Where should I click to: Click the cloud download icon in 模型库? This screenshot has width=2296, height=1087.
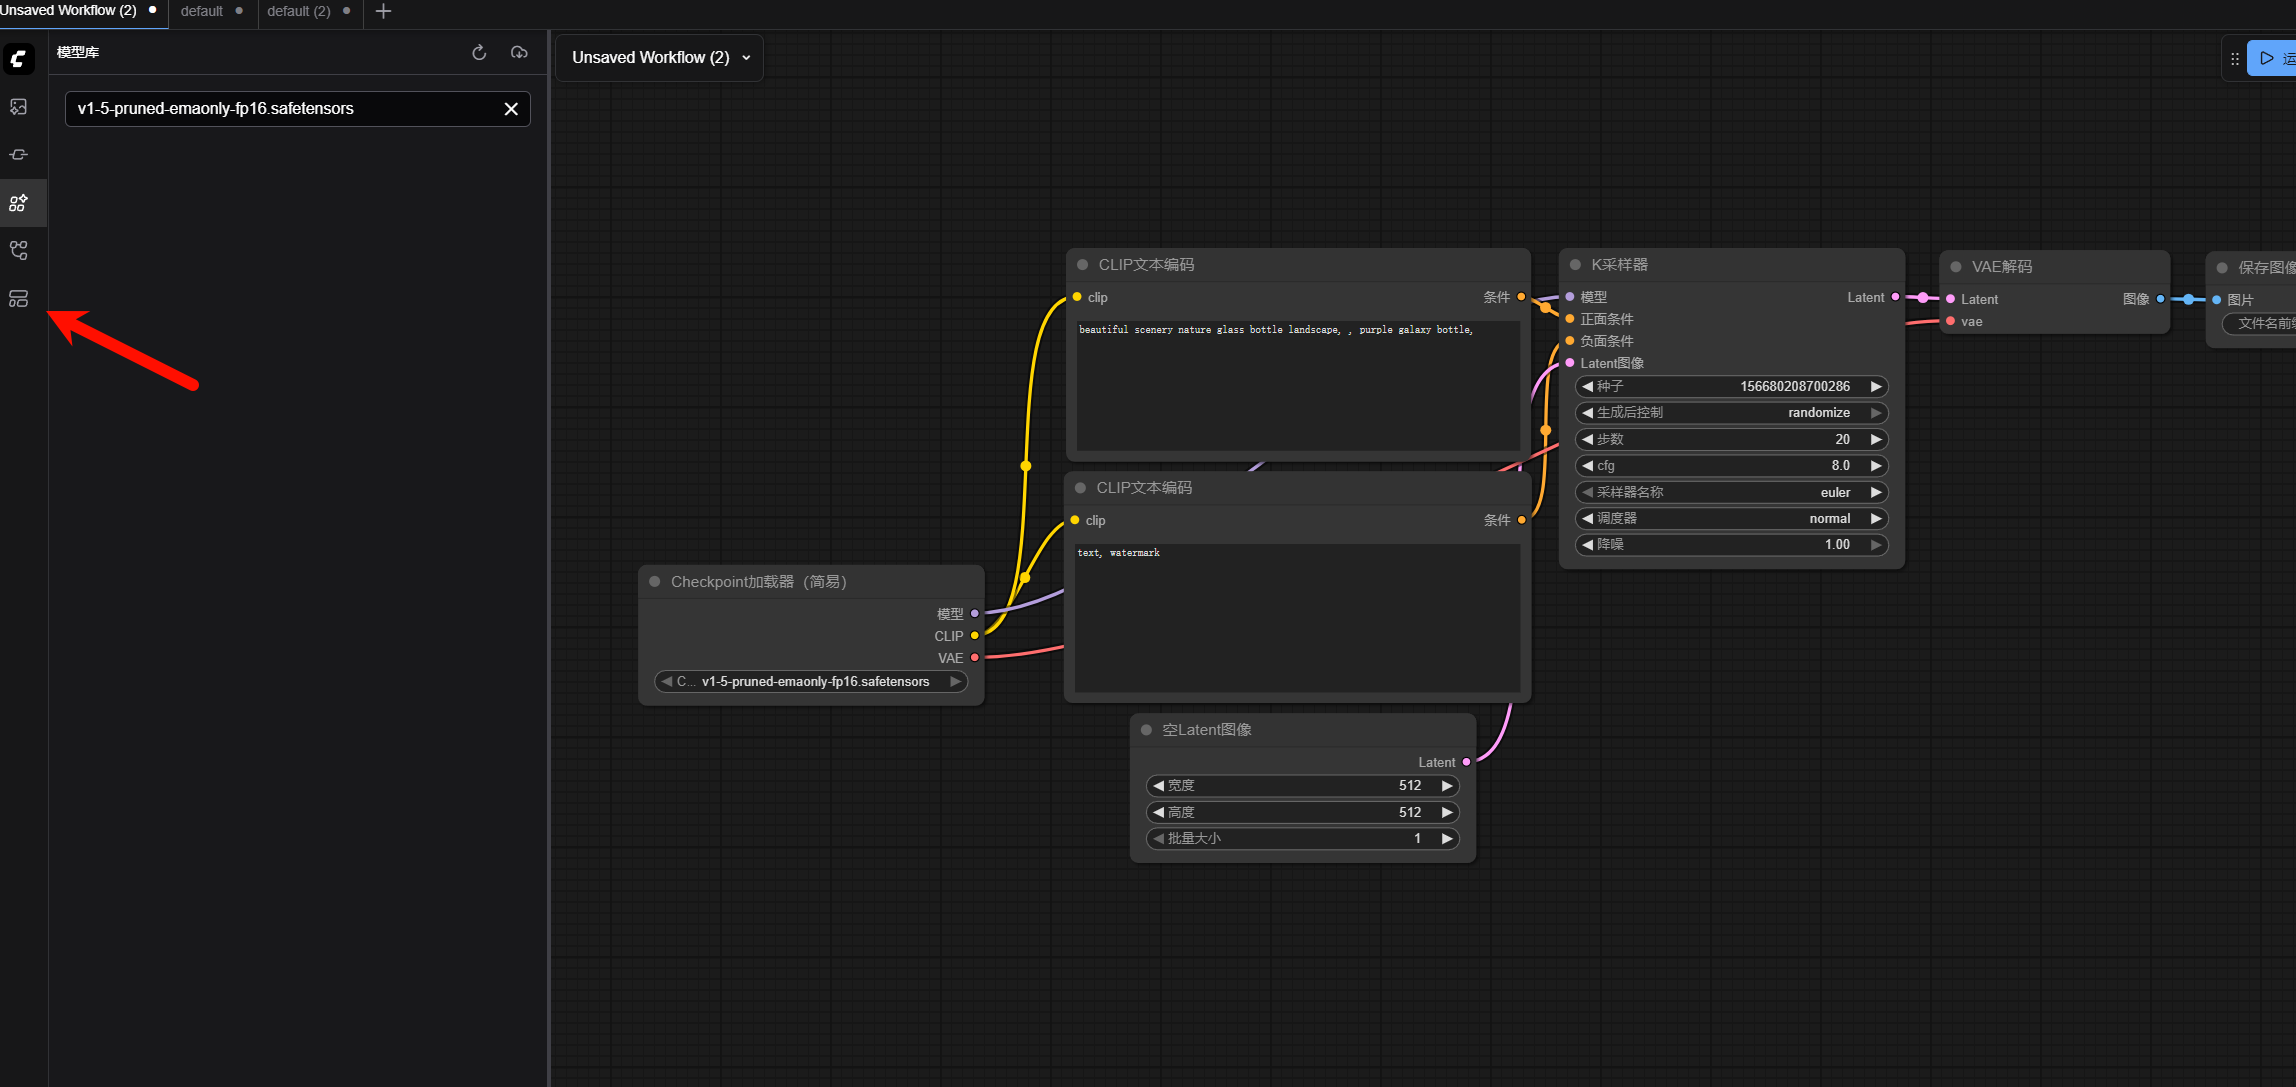(519, 52)
